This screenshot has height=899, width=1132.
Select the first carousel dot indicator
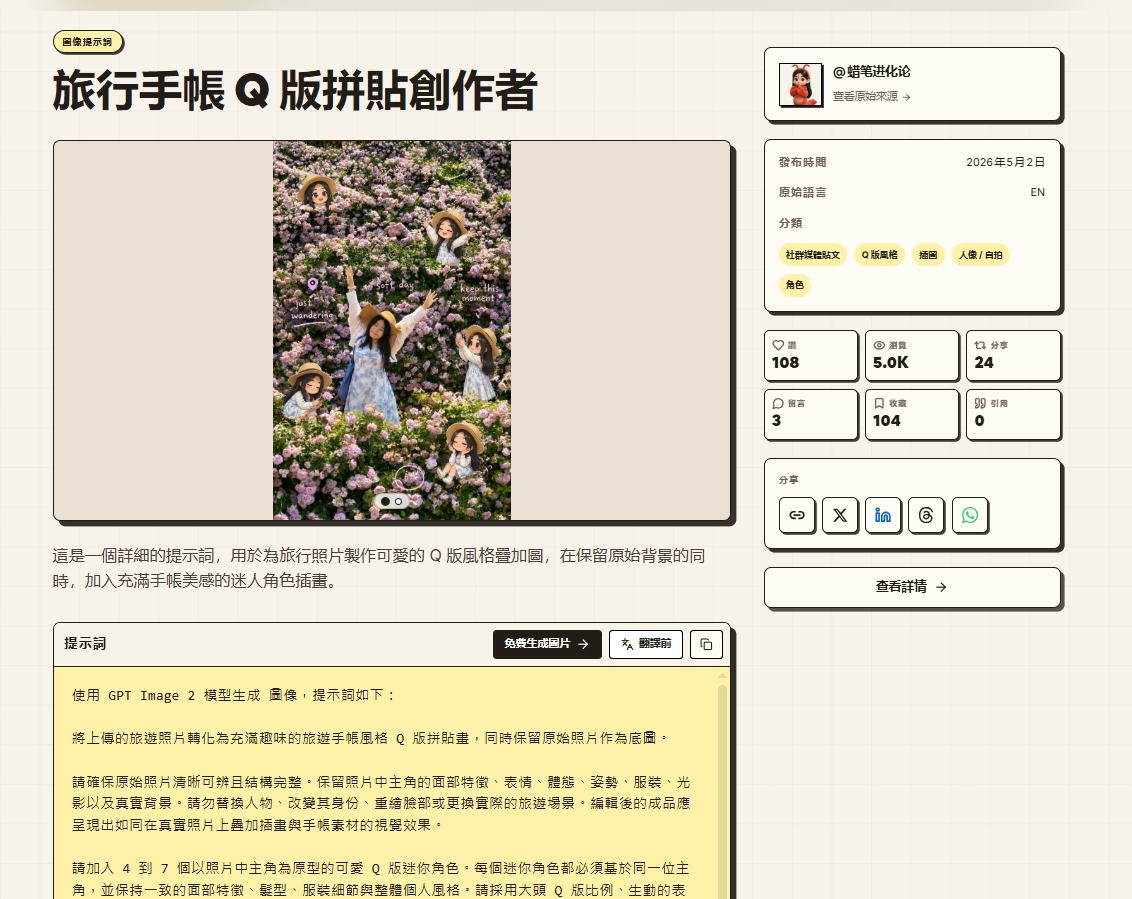point(386,501)
